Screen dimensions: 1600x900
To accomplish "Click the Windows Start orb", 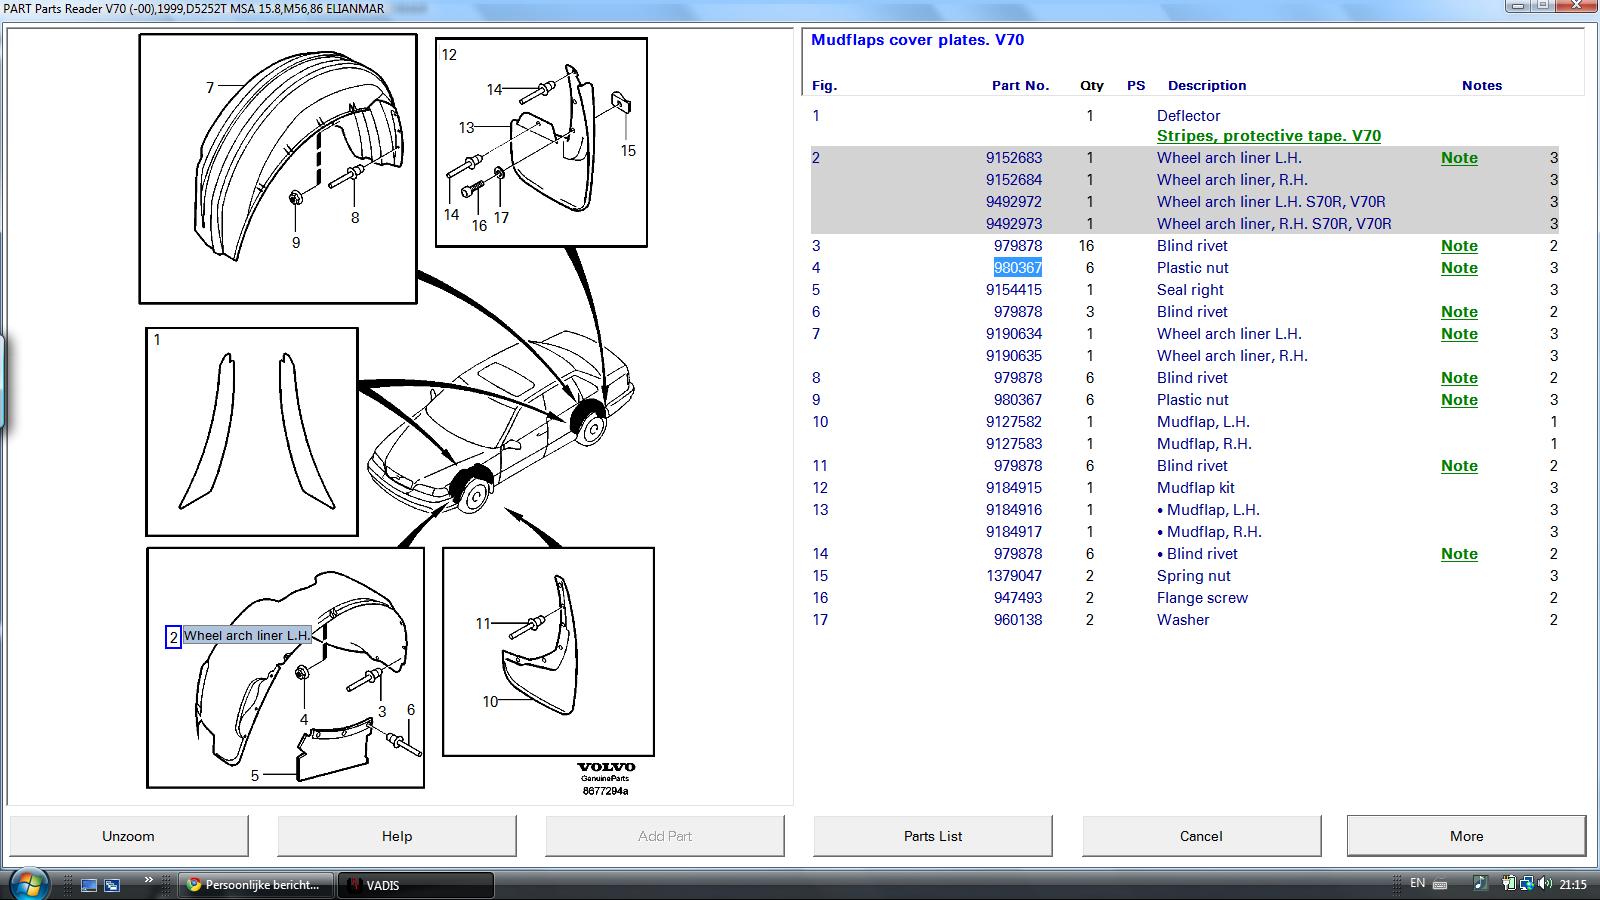I will [27, 884].
